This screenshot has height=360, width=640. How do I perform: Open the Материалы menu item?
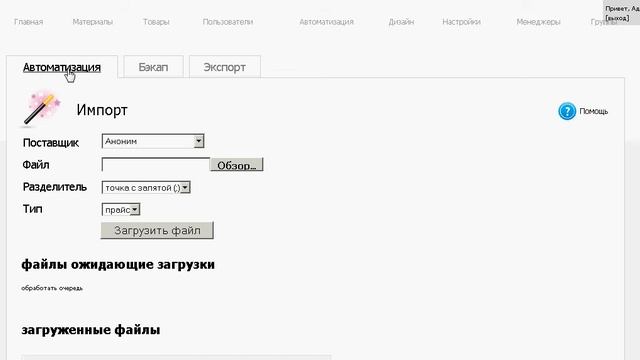[x=93, y=22]
